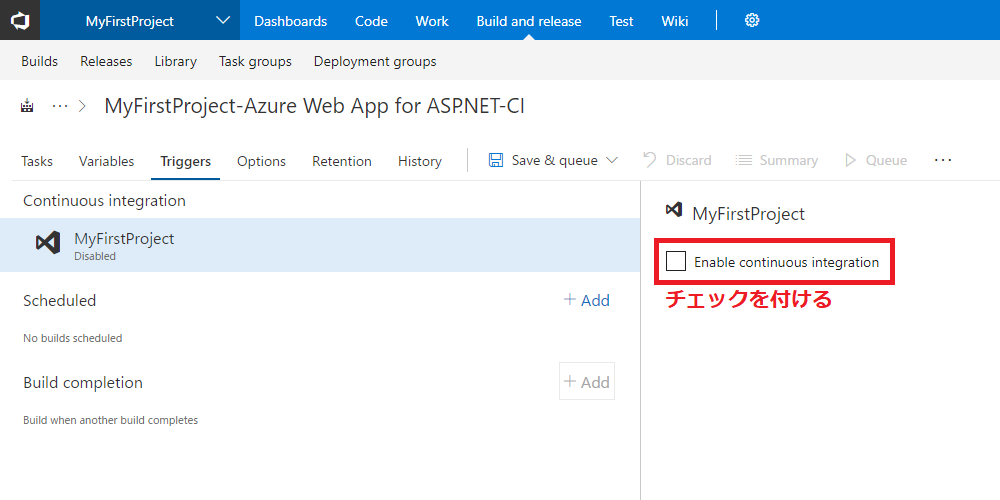Go to Deployment groups sub-page
Image resolution: width=1000 pixels, height=500 pixels.
pyautogui.click(x=375, y=61)
